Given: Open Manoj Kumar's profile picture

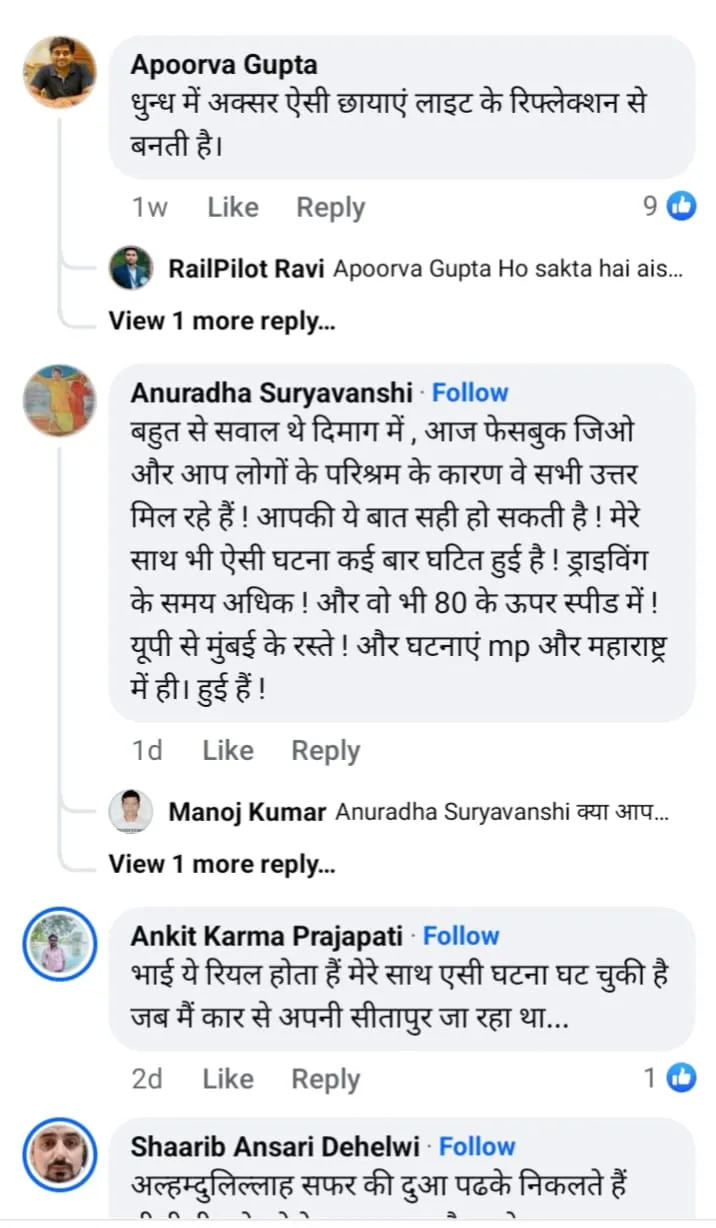Looking at the screenshot, I should pyautogui.click(x=131, y=811).
